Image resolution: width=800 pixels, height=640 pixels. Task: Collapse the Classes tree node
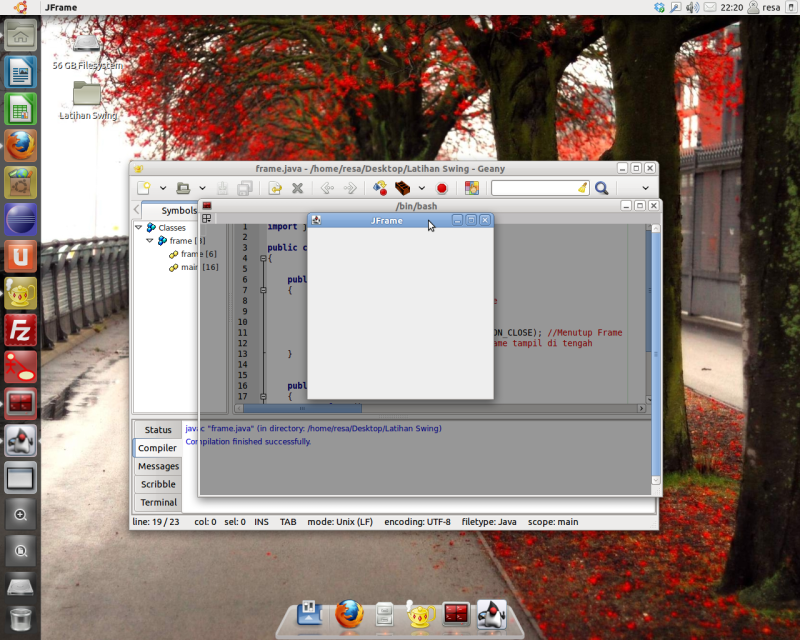[x=139, y=227]
